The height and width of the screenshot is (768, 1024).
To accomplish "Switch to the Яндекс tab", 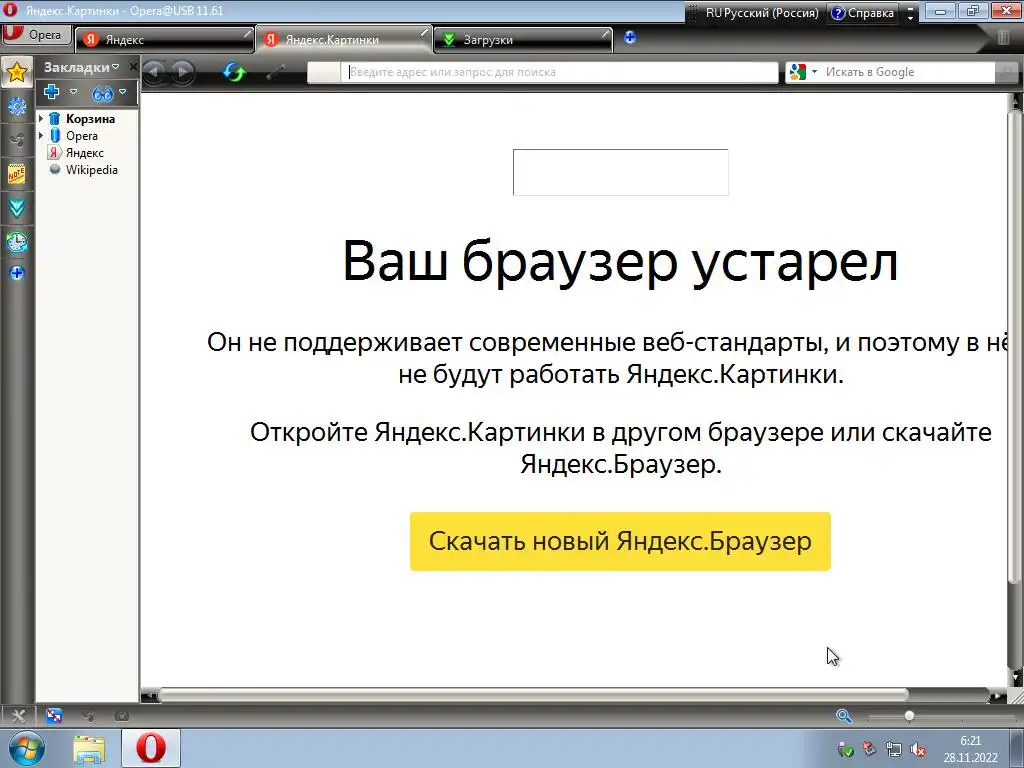I will [x=164, y=40].
